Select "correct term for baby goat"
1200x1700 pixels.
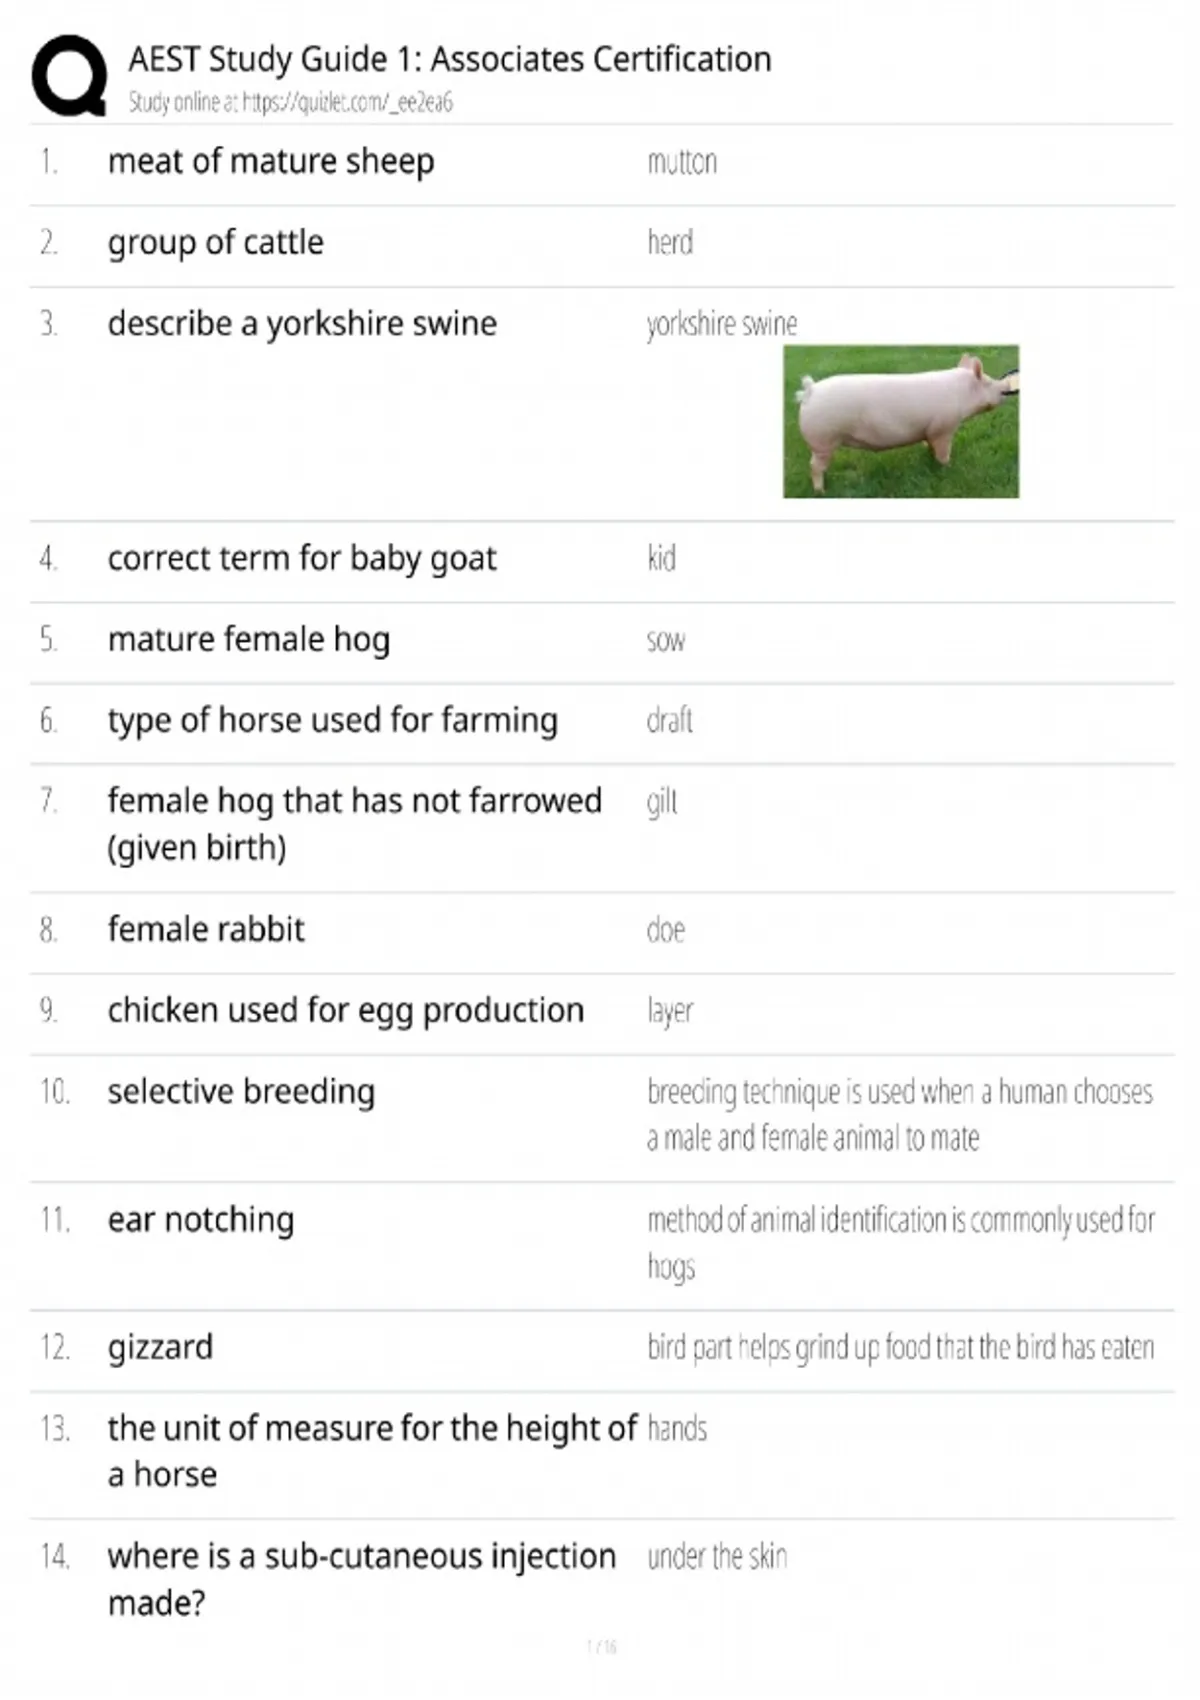pos(301,558)
